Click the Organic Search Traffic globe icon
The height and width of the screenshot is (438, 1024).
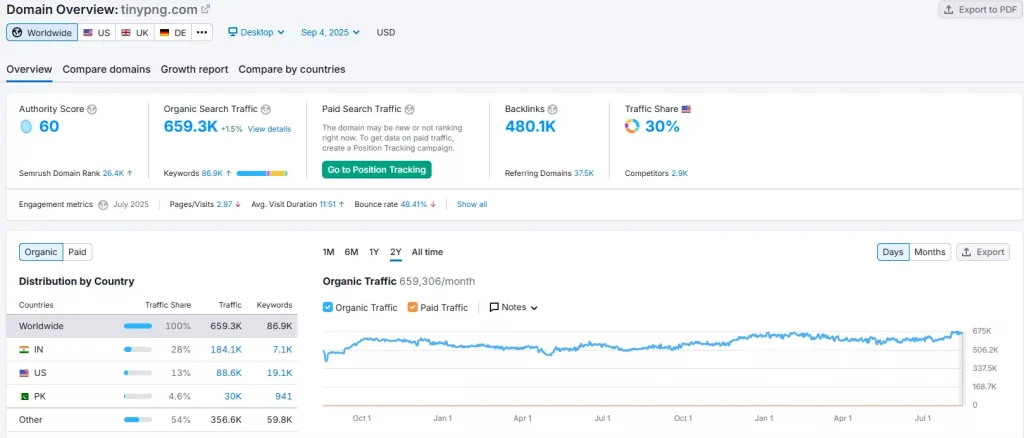click(266, 109)
